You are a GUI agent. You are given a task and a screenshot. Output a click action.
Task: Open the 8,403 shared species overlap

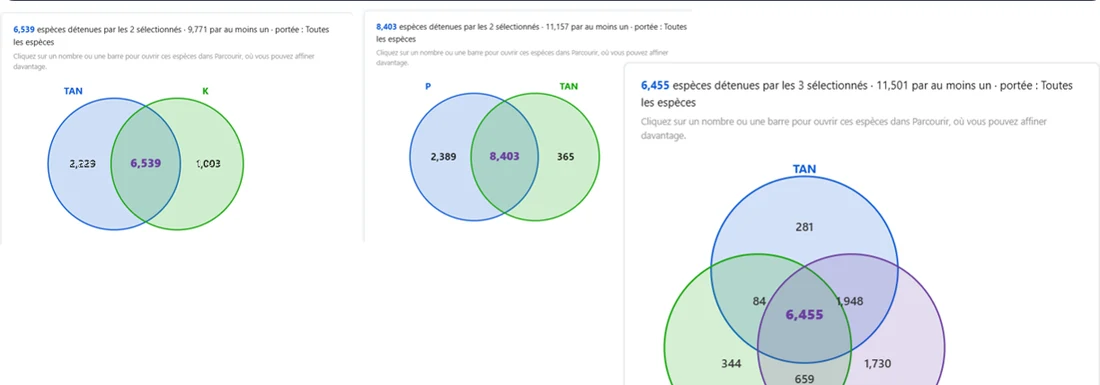tap(504, 156)
